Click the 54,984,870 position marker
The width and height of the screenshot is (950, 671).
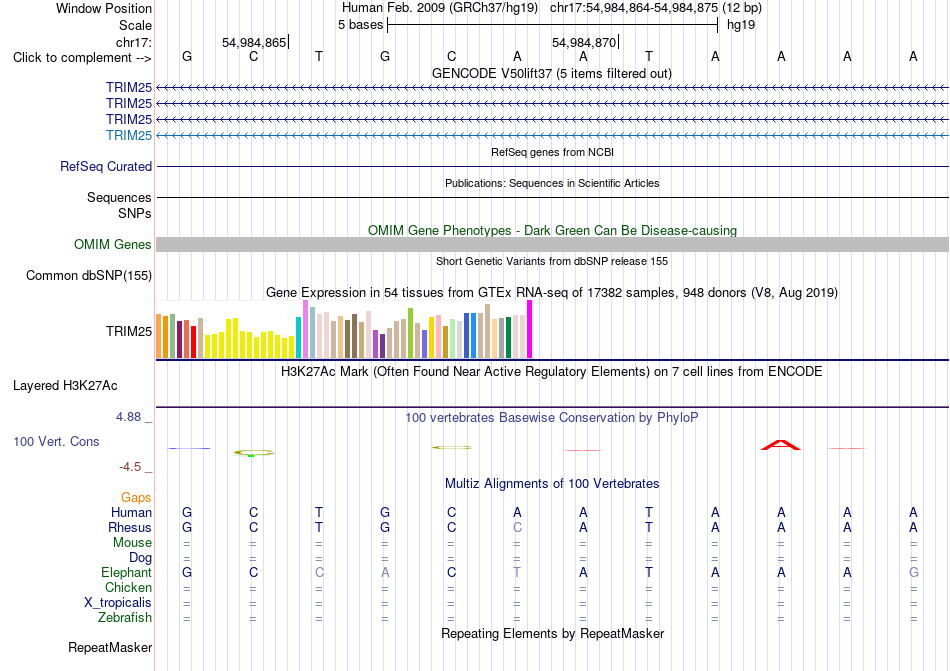584,42
